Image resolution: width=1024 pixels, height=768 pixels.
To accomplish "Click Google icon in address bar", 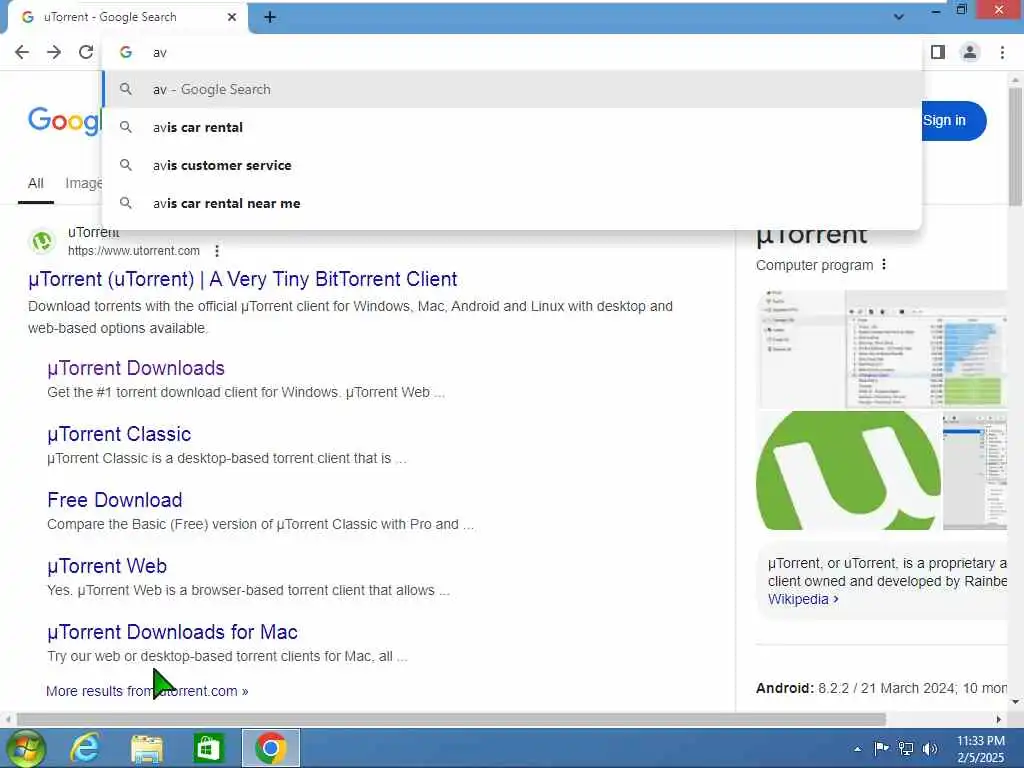I will [x=125, y=52].
